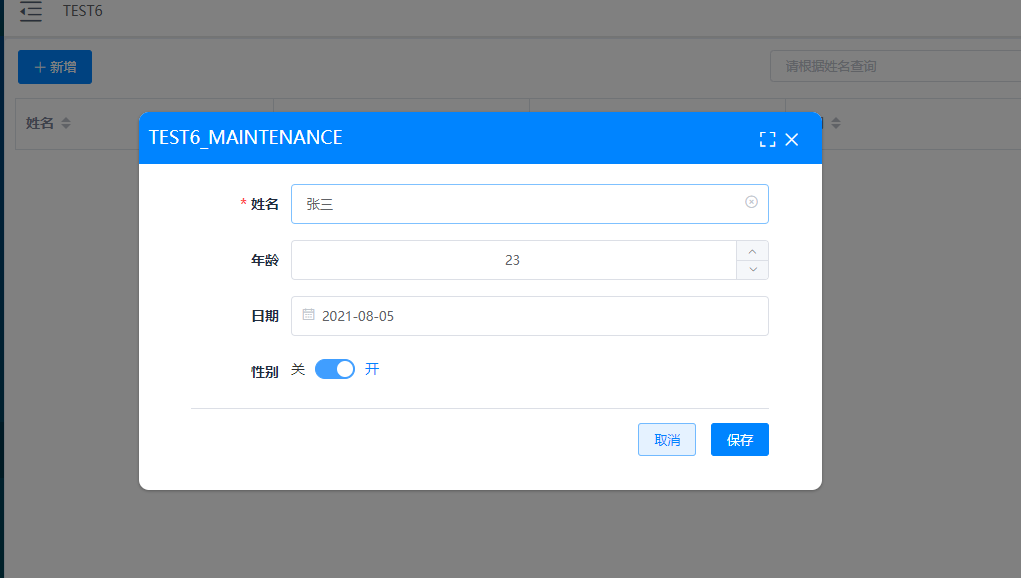Decrease 年龄 value with the down arrow
This screenshot has width=1021, height=578.
753,269
